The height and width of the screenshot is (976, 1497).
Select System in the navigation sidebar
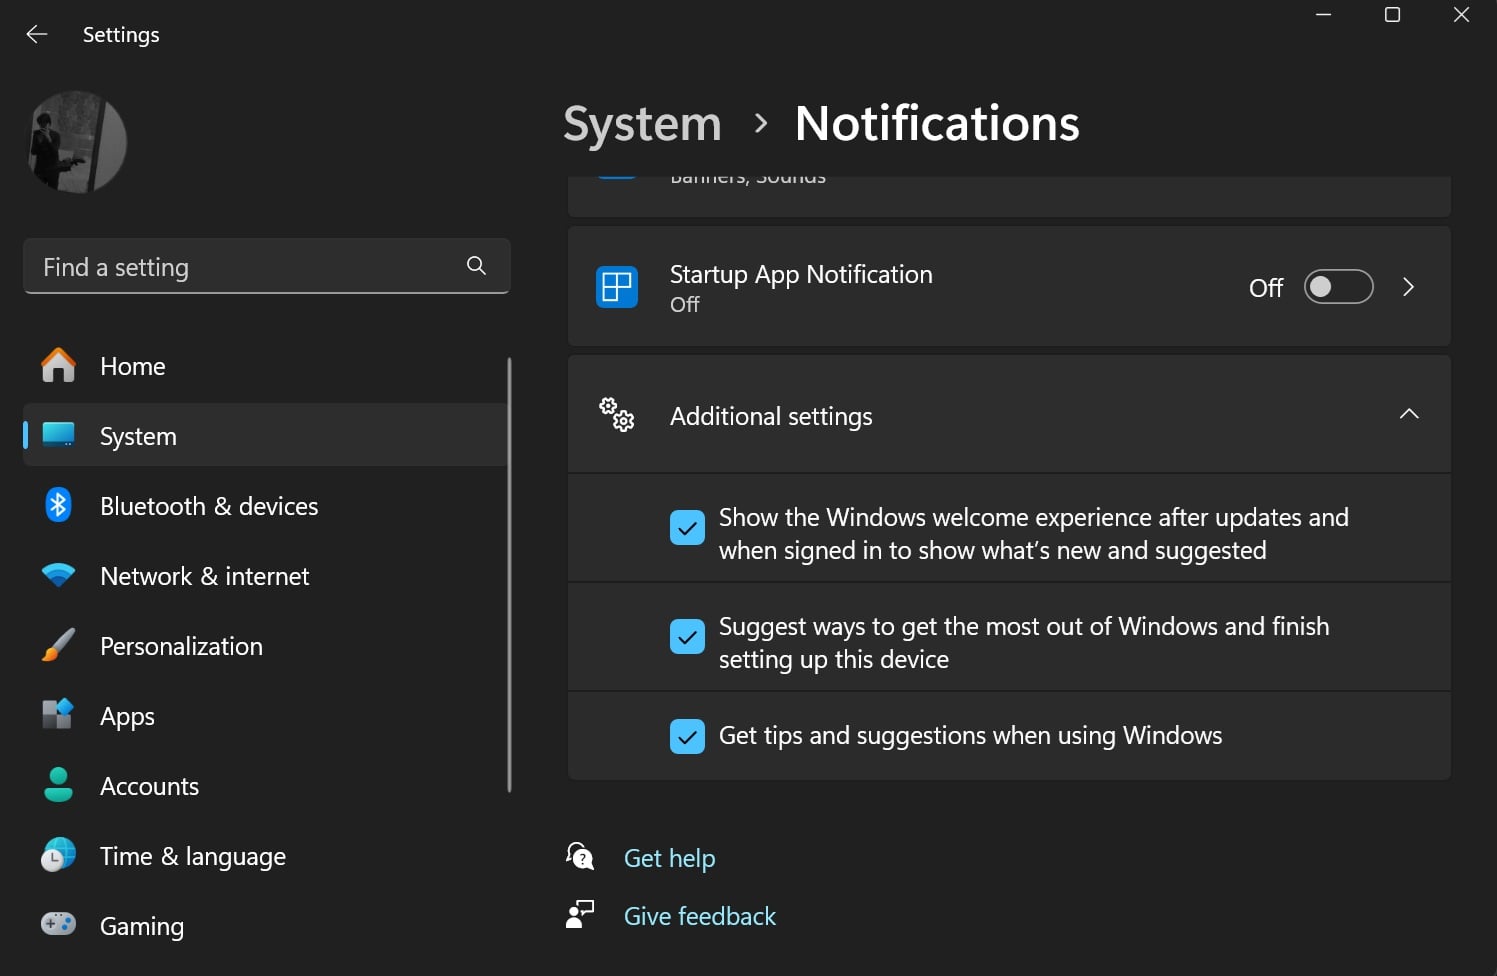coord(137,436)
